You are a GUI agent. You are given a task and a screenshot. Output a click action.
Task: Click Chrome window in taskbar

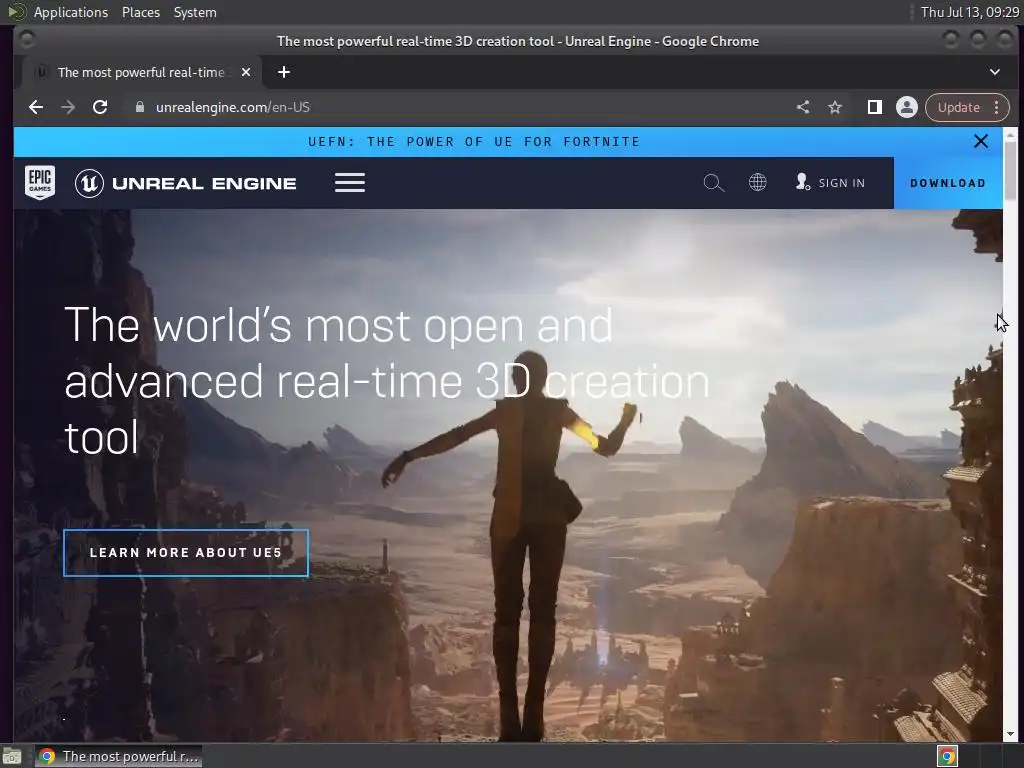pyautogui.click(x=118, y=756)
